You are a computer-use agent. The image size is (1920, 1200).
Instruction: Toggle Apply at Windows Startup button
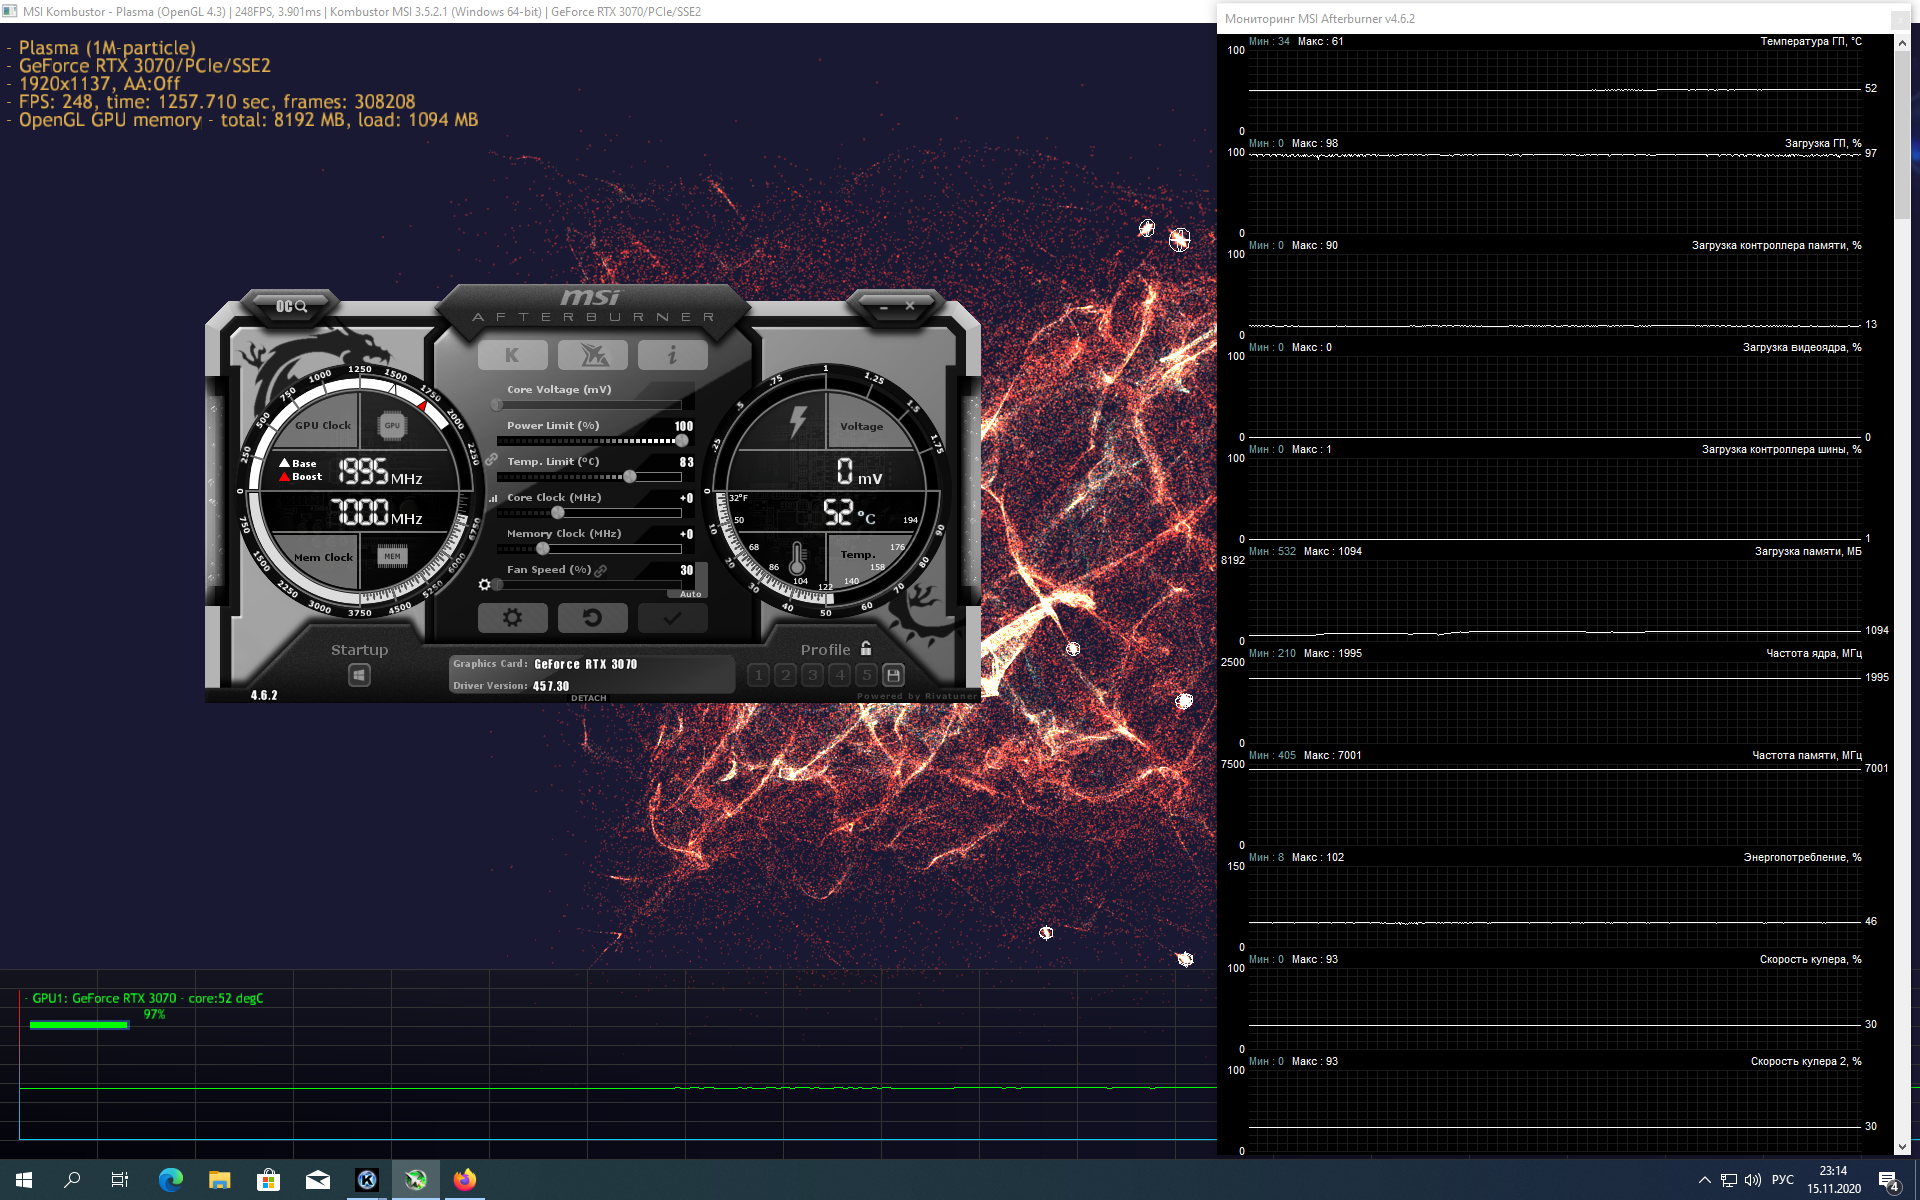coord(359,676)
